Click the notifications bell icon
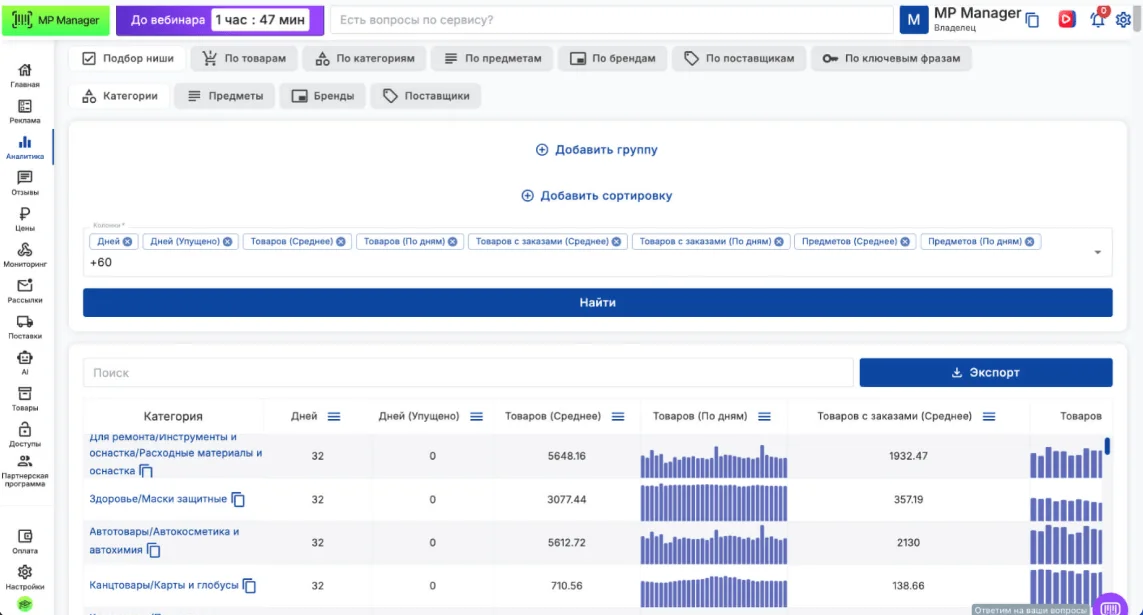 coord(1098,20)
